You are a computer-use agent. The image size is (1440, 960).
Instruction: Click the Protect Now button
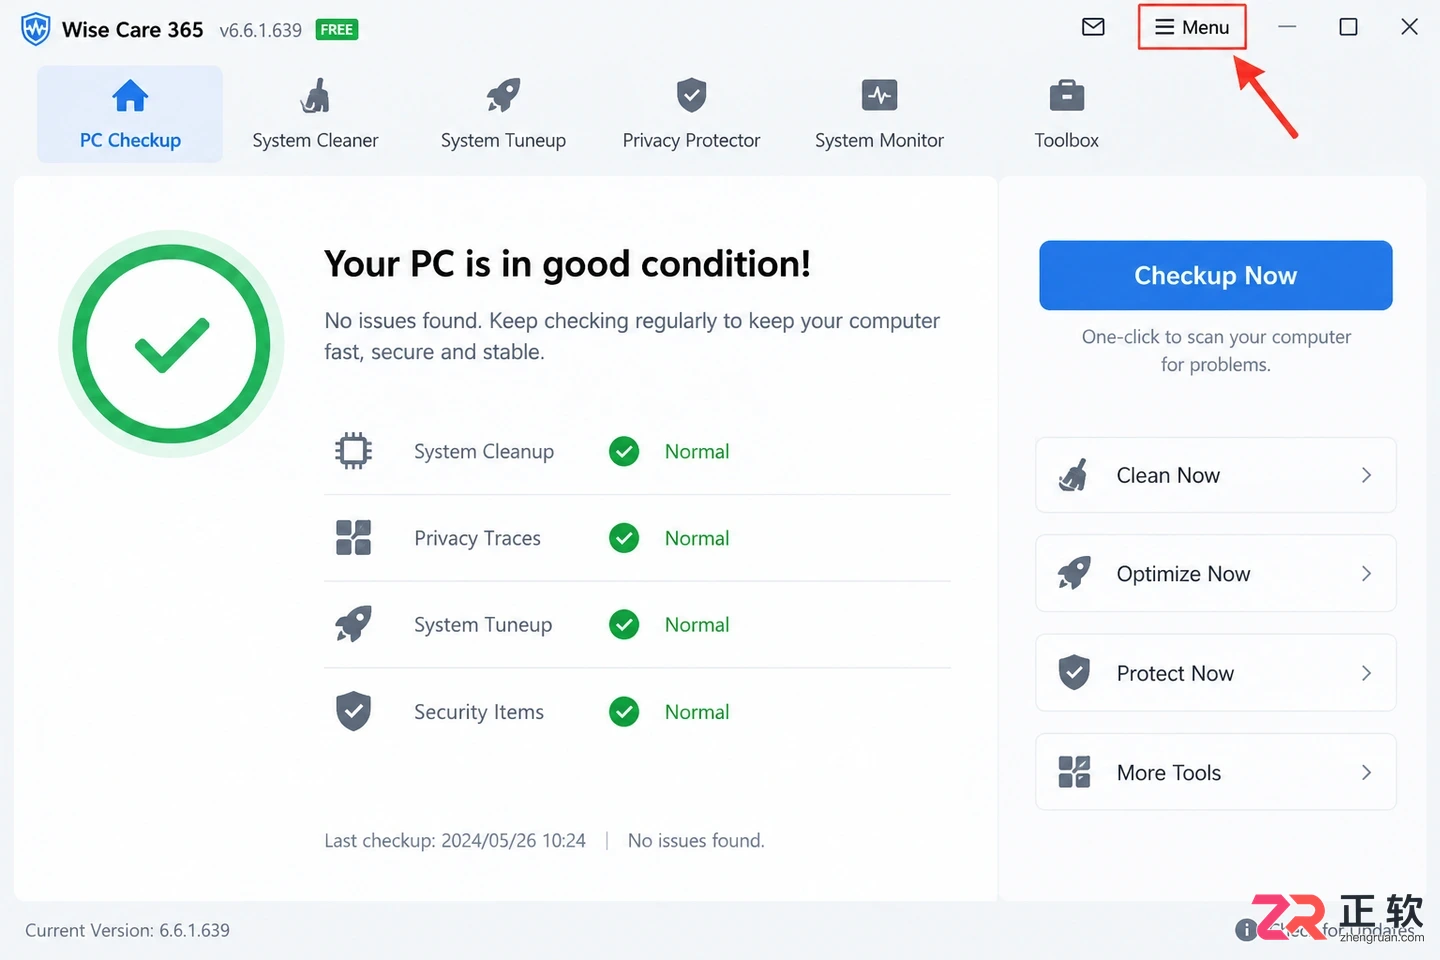(1215, 673)
